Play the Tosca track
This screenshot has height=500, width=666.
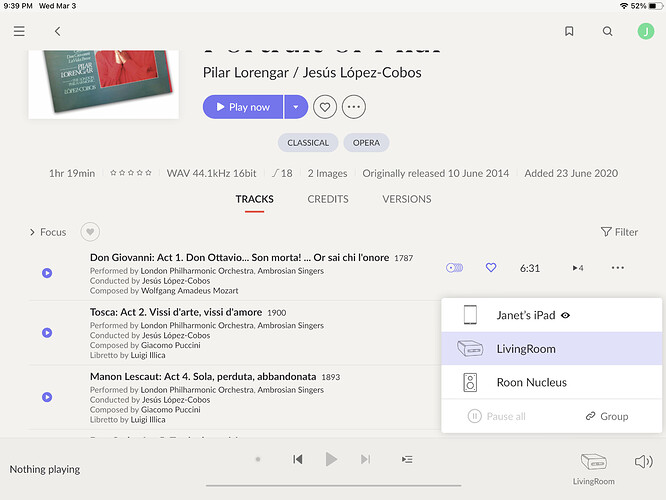pos(47,333)
